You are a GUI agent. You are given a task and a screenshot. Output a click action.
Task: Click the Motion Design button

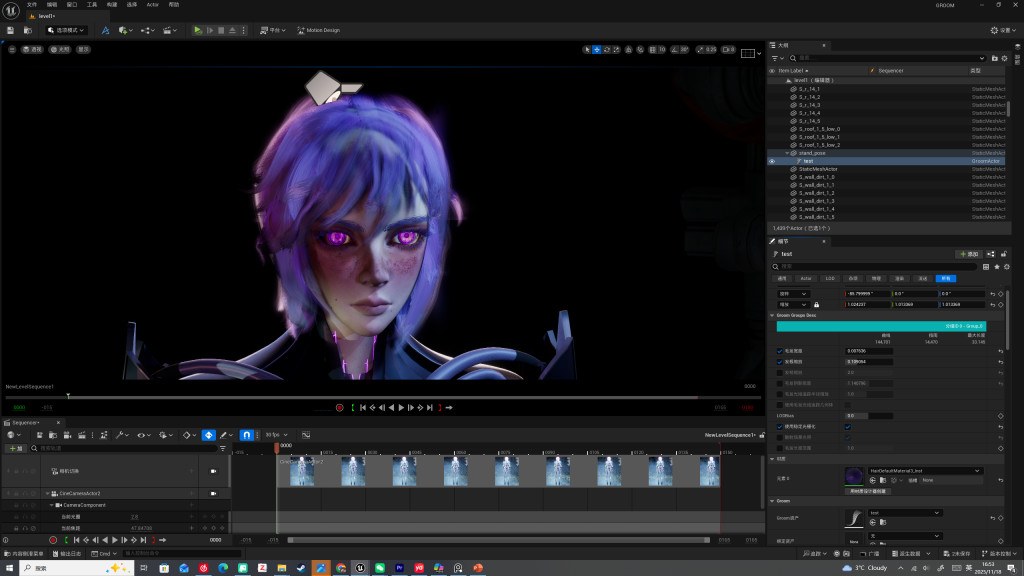point(320,30)
